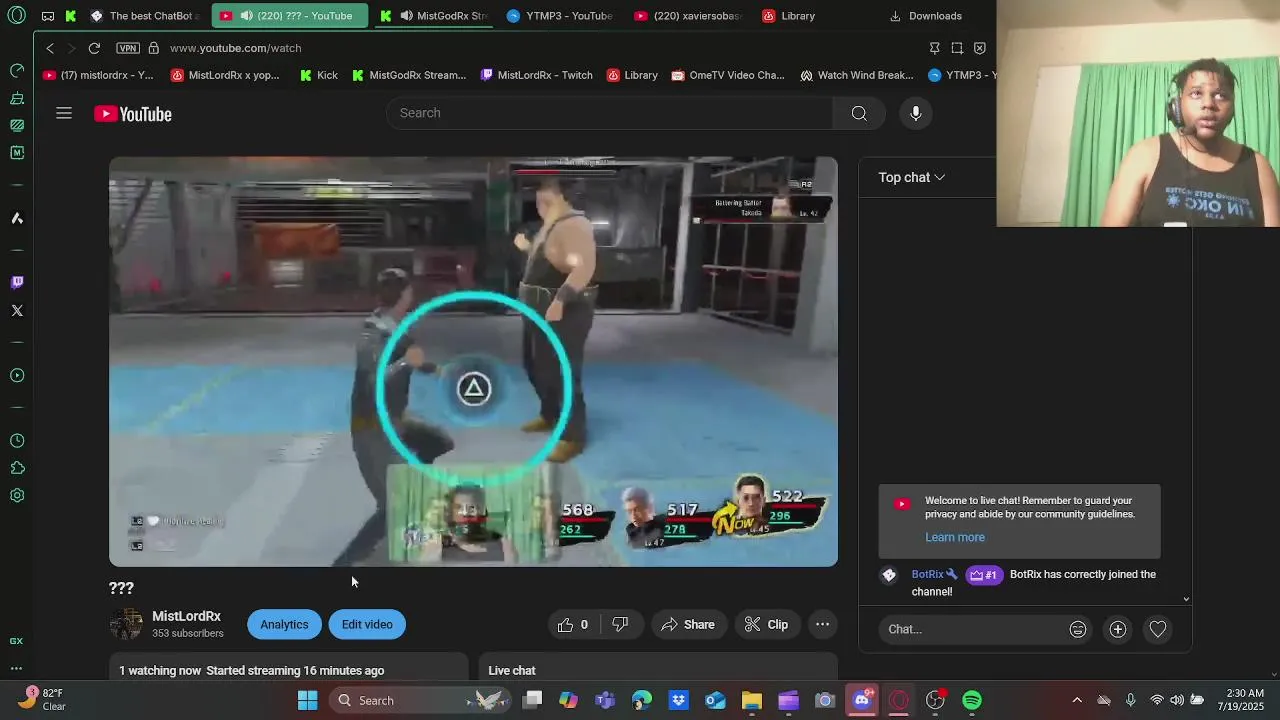Screen dimensions: 1280x720
Task: Open the weather widget 82°F Clear
Action: coord(42,699)
